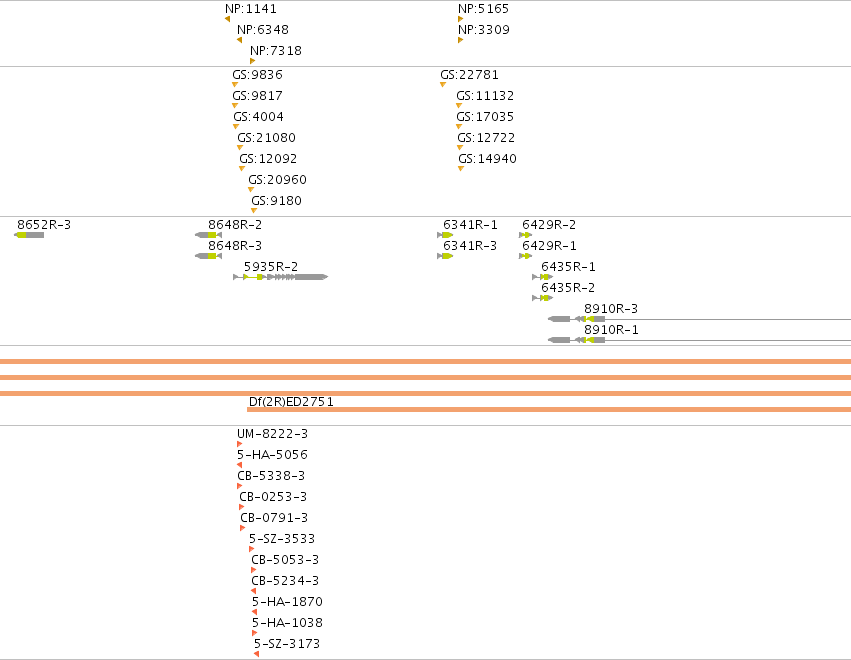The width and height of the screenshot is (851, 660).
Task: Click the 6341R-1 gene glyph
Action: [x=445, y=235]
